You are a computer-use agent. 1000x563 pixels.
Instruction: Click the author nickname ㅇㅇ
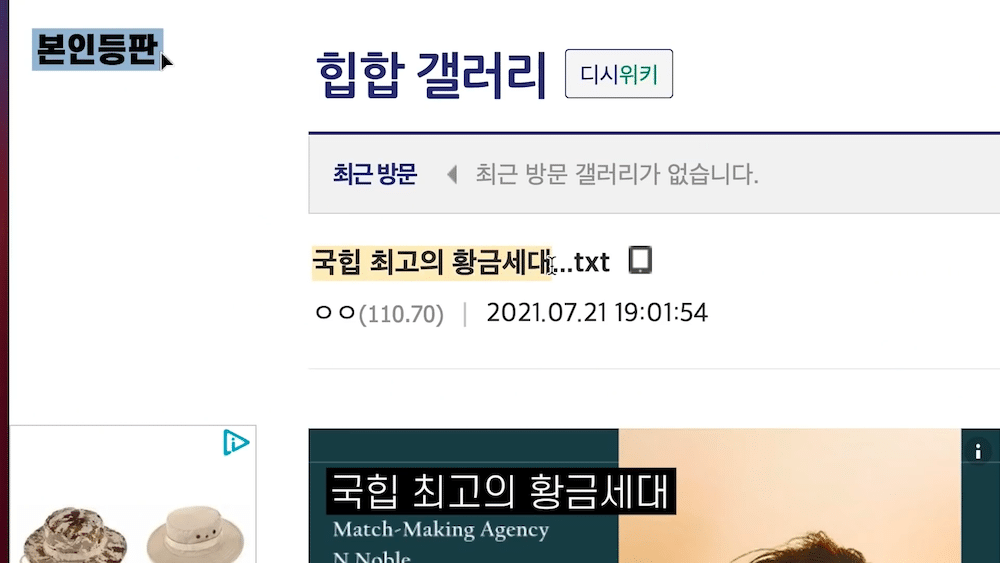coord(335,312)
